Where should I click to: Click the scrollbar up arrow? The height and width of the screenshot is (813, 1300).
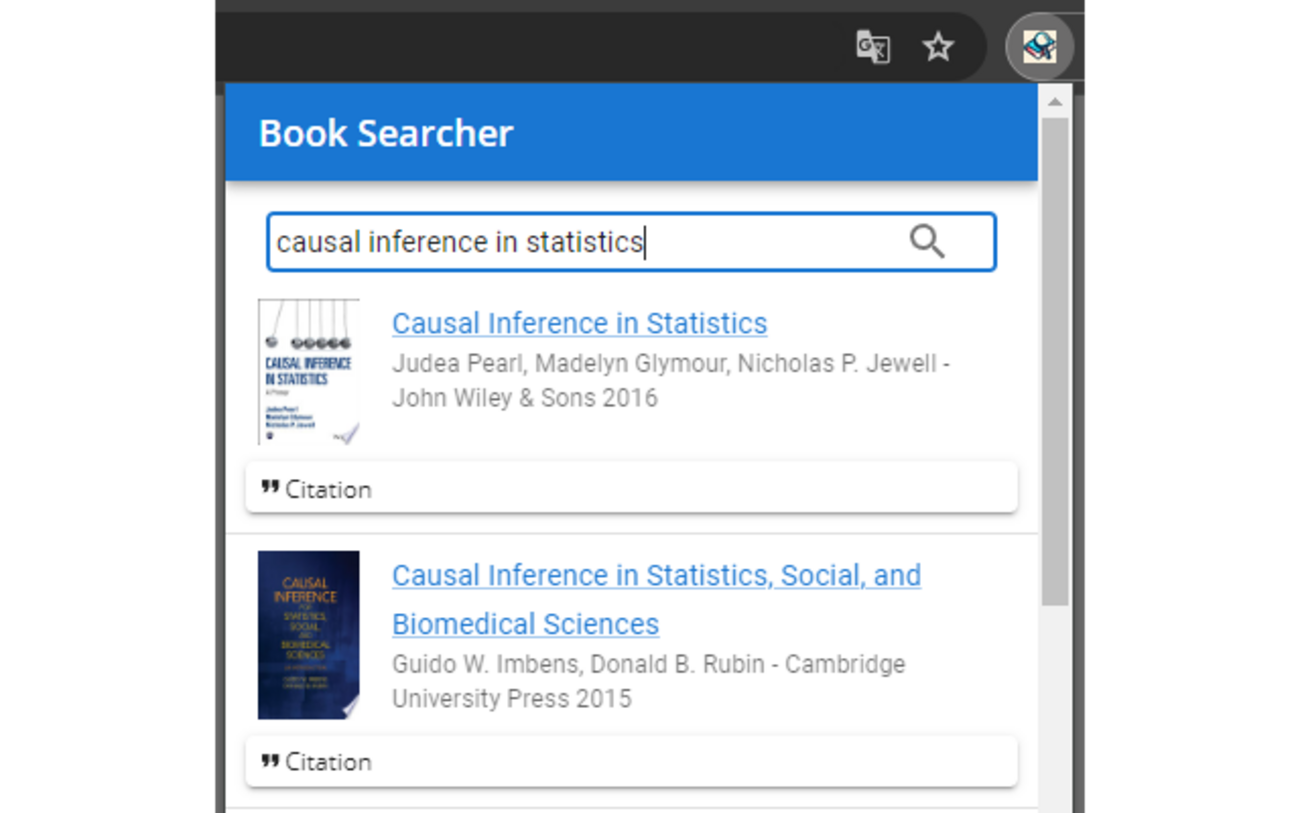pos(1055,102)
